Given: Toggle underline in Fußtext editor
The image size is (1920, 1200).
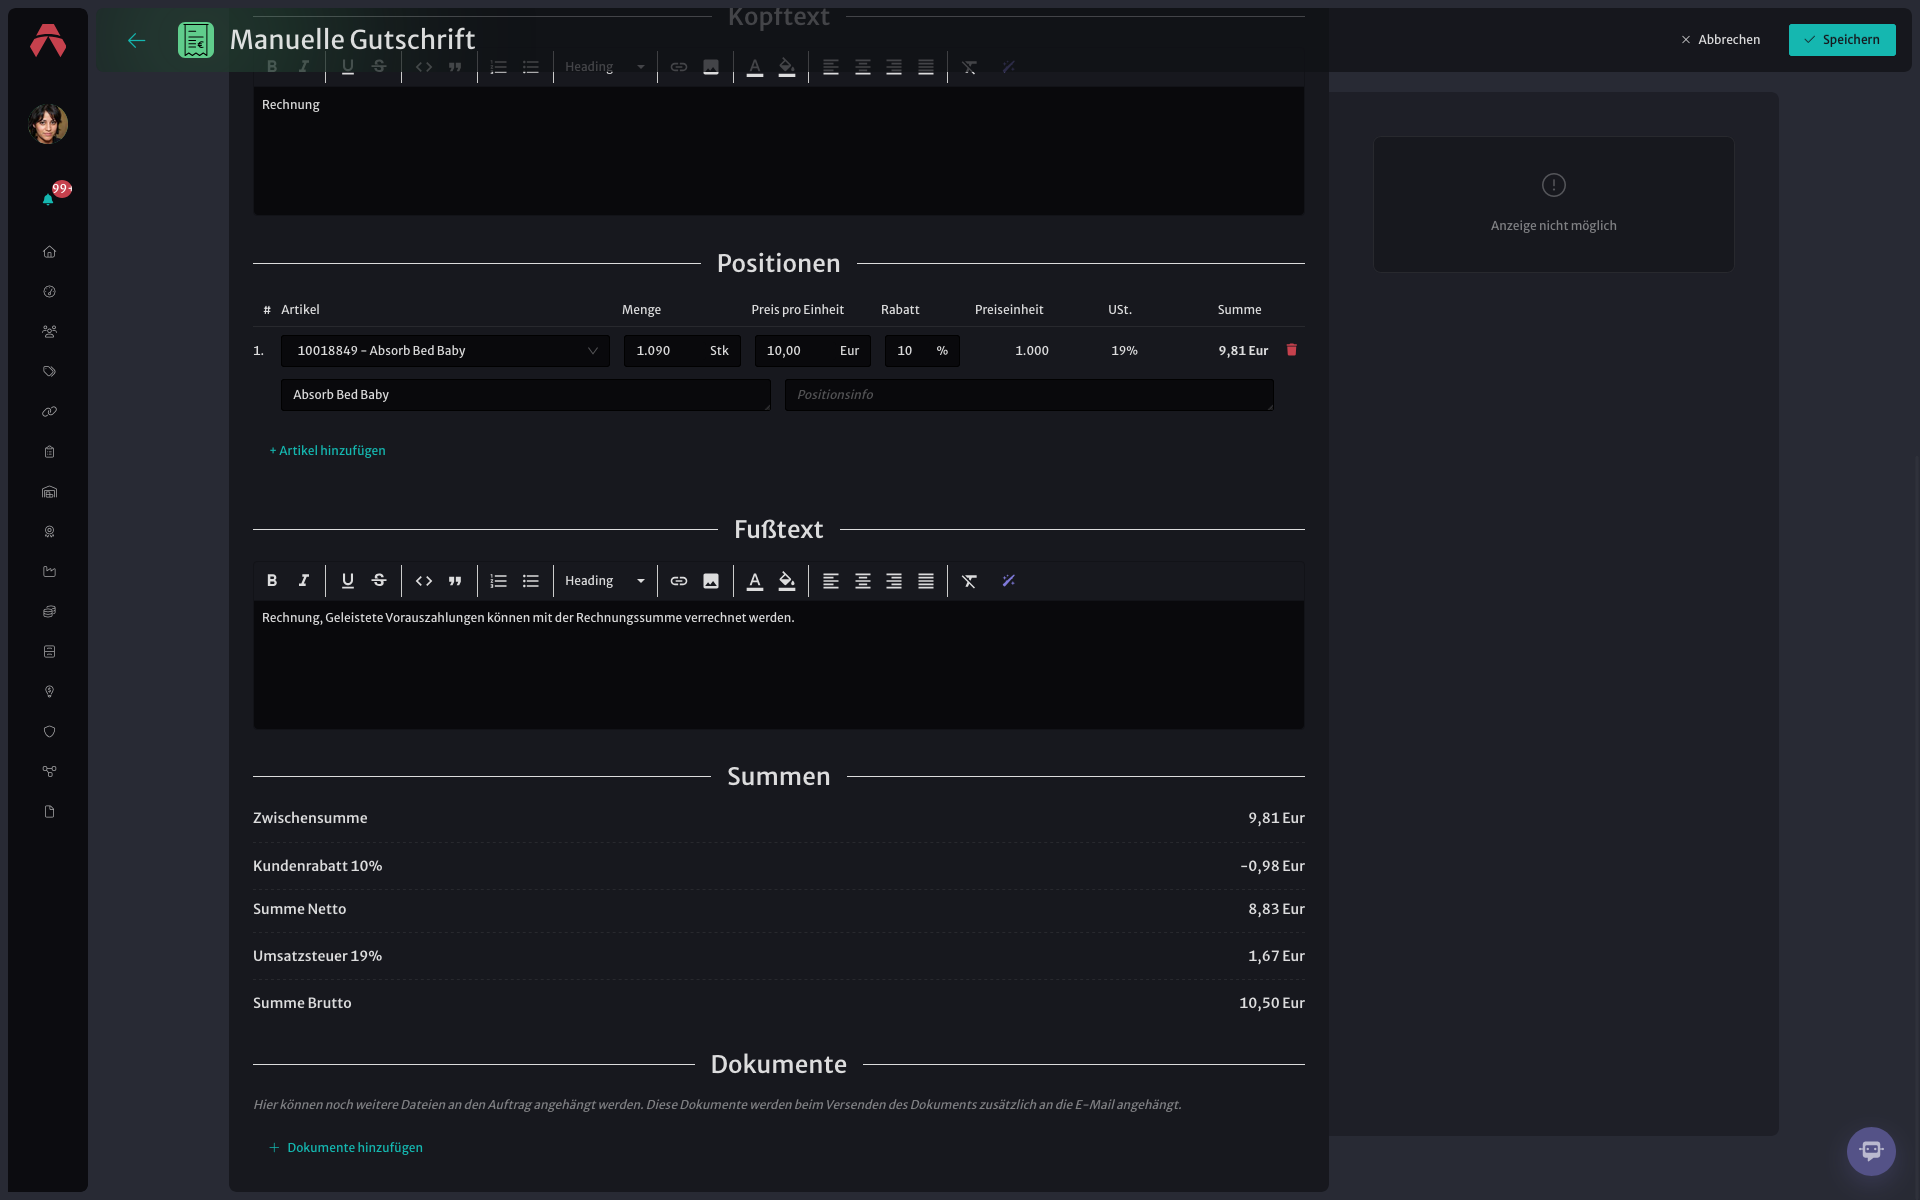Looking at the screenshot, I should [348, 581].
